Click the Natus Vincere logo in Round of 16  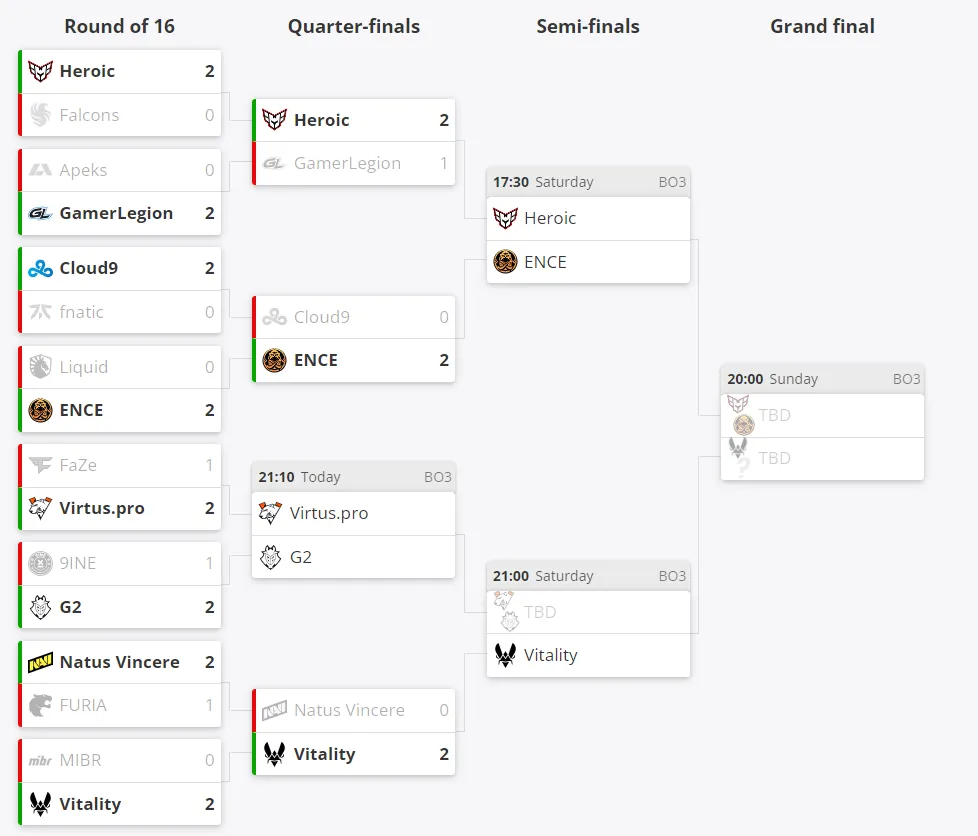41,662
